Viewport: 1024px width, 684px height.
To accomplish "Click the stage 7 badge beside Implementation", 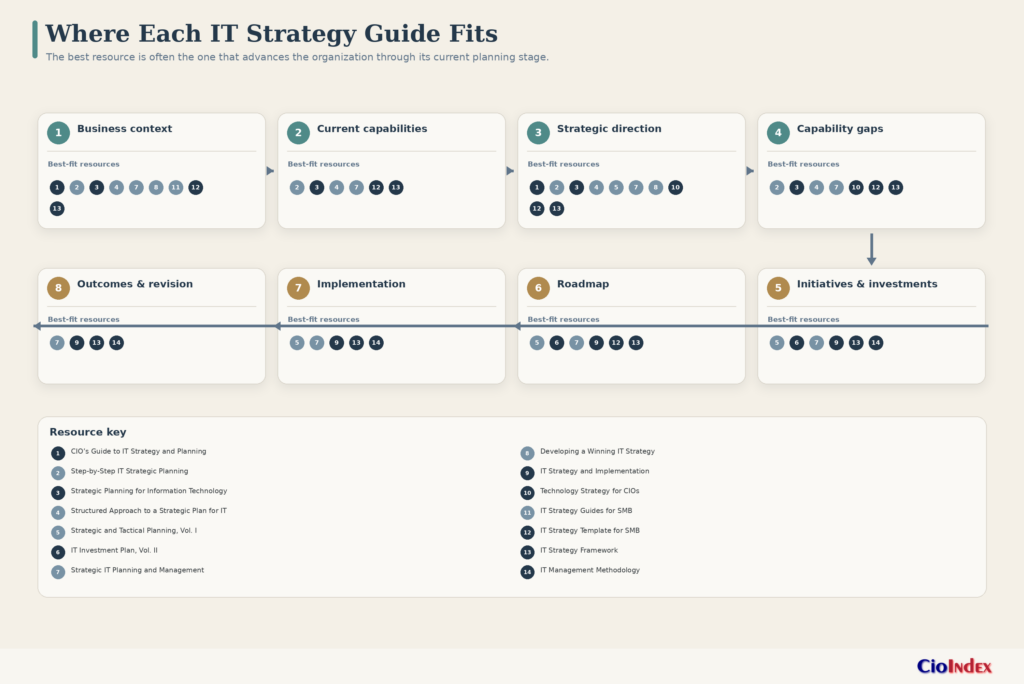I will [x=298, y=288].
